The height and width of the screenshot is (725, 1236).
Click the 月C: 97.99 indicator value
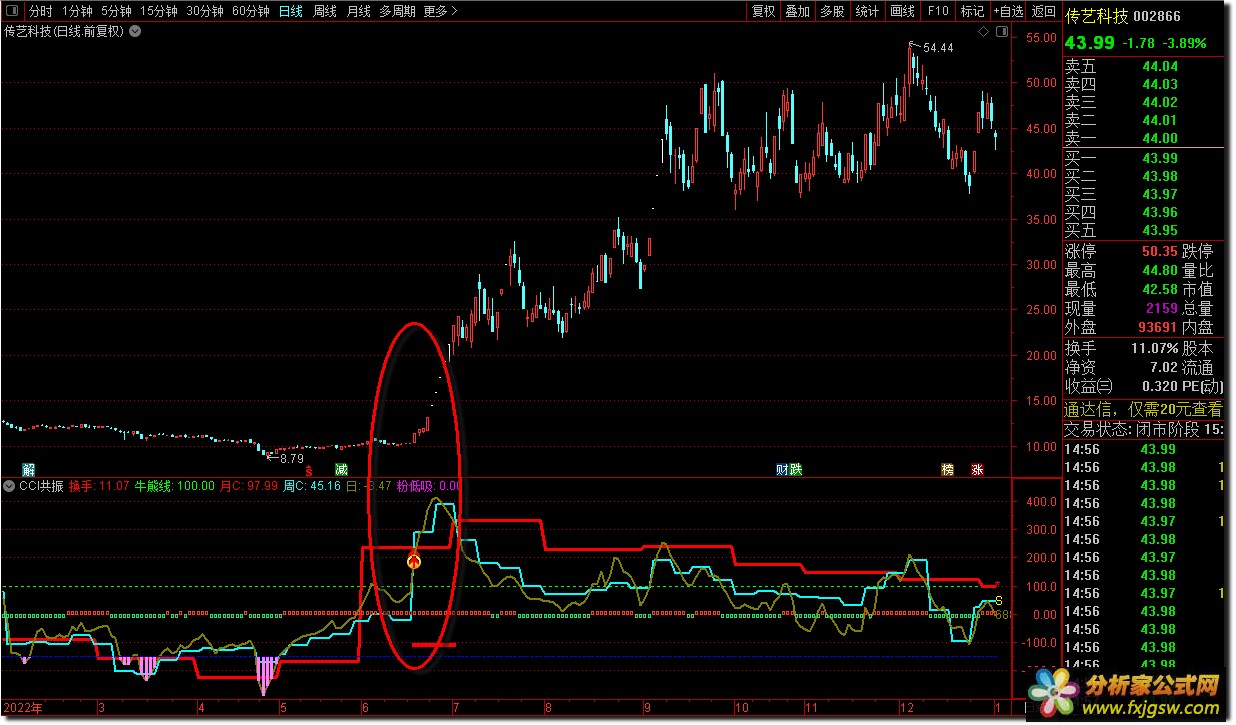pos(249,486)
